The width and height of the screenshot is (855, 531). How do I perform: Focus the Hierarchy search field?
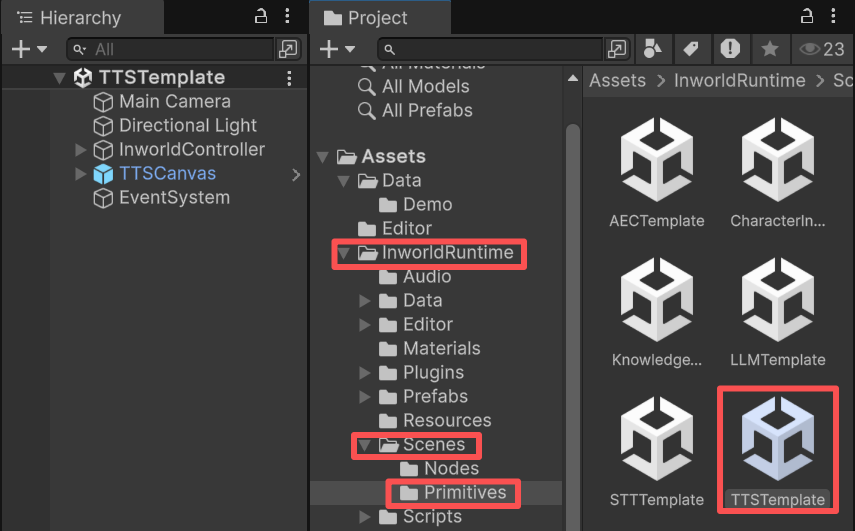(x=170, y=50)
